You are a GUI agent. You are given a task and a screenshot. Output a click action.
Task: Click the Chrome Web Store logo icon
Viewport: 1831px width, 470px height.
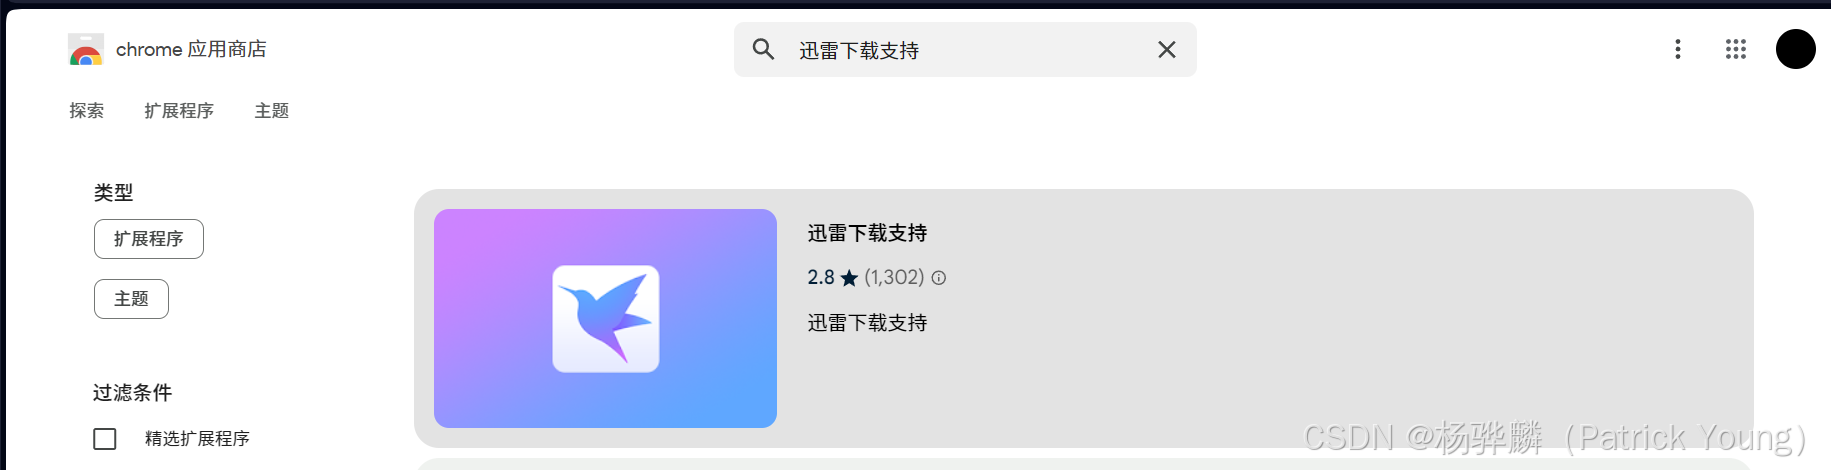point(86,49)
